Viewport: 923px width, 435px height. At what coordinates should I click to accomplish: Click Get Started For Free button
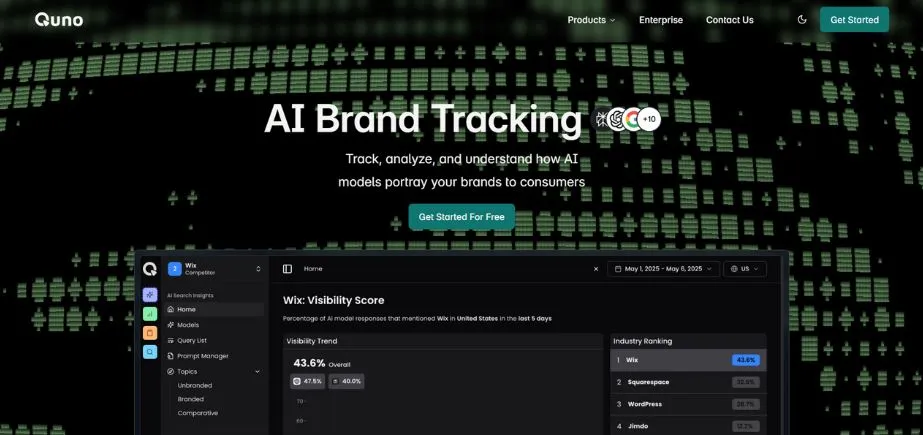(462, 217)
